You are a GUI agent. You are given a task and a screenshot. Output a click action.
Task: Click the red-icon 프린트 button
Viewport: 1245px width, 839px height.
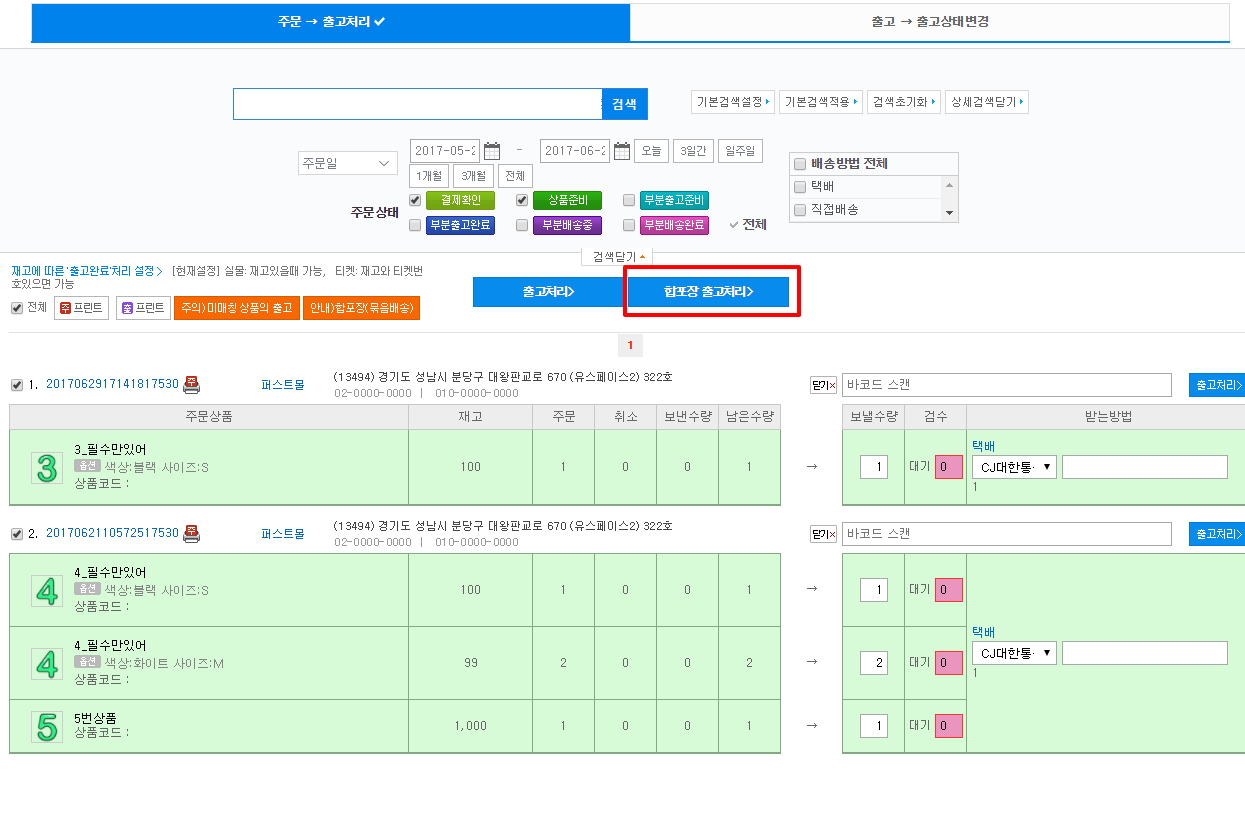(x=81, y=308)
